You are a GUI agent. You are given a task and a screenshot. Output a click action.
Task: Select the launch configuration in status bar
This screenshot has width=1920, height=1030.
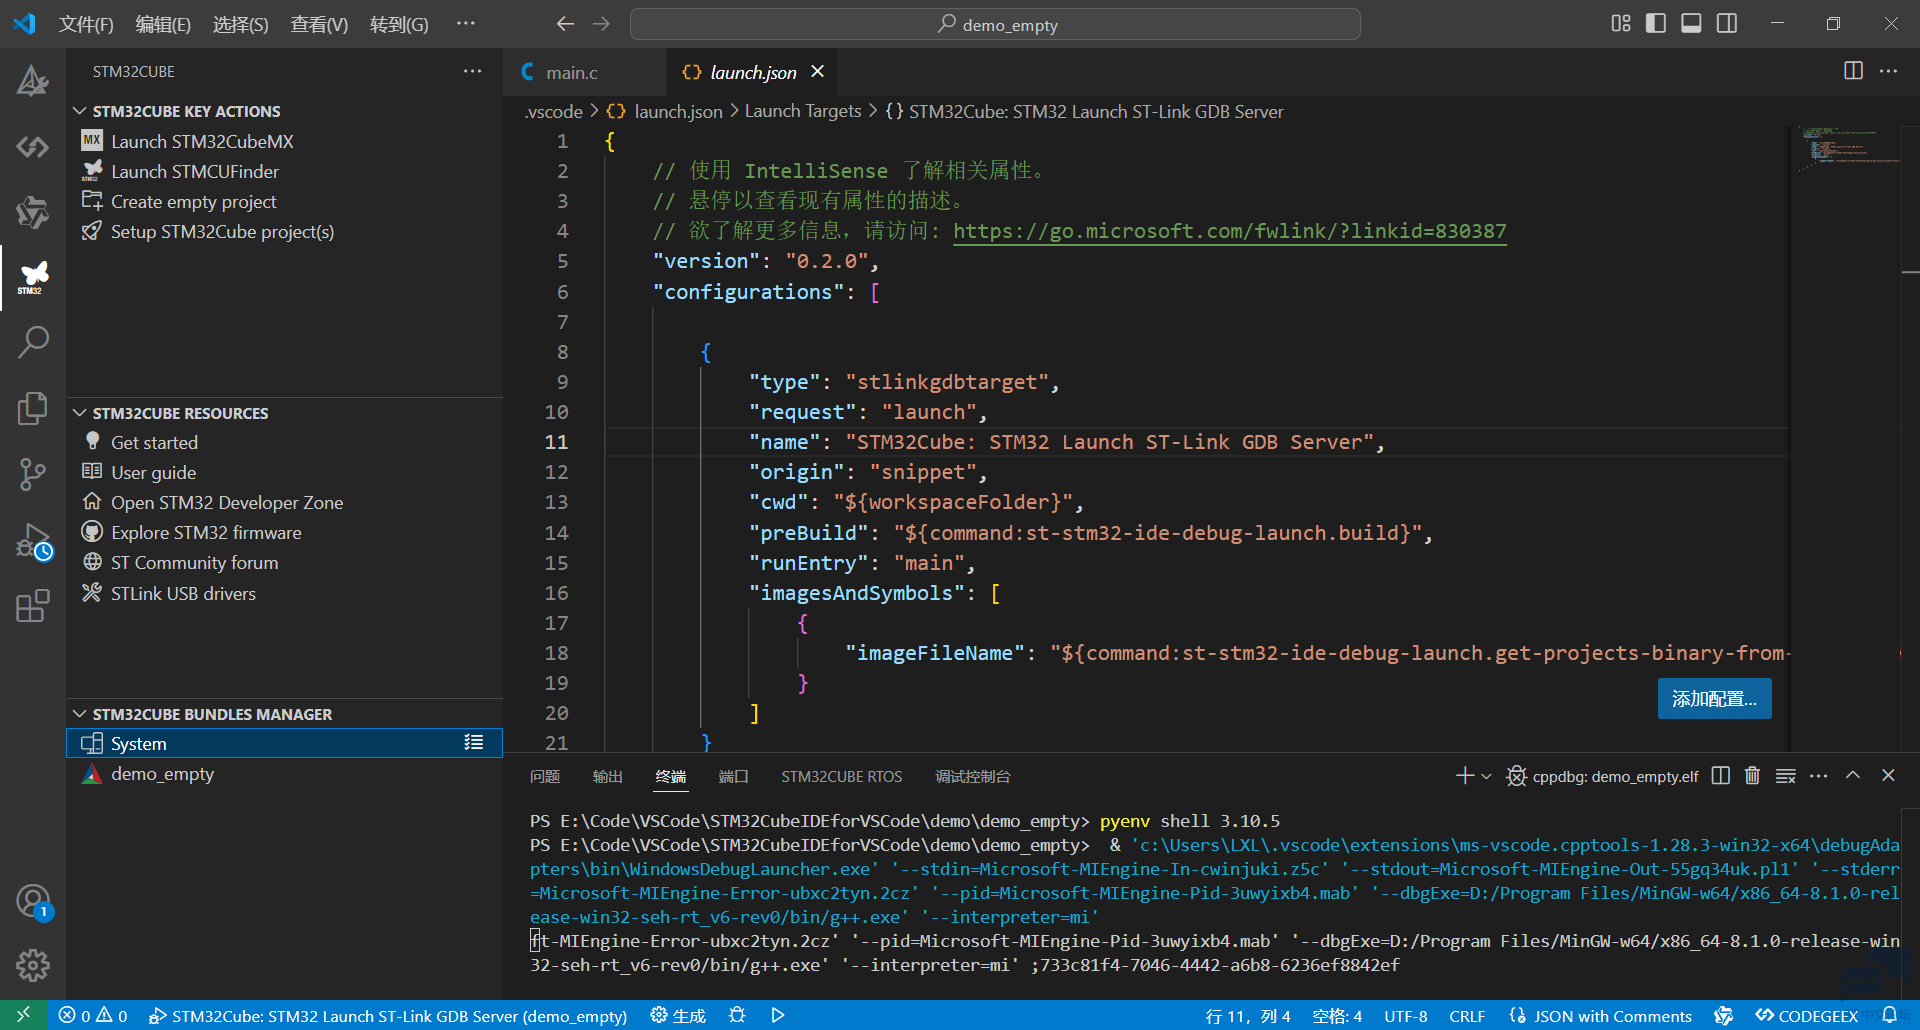388,1016
